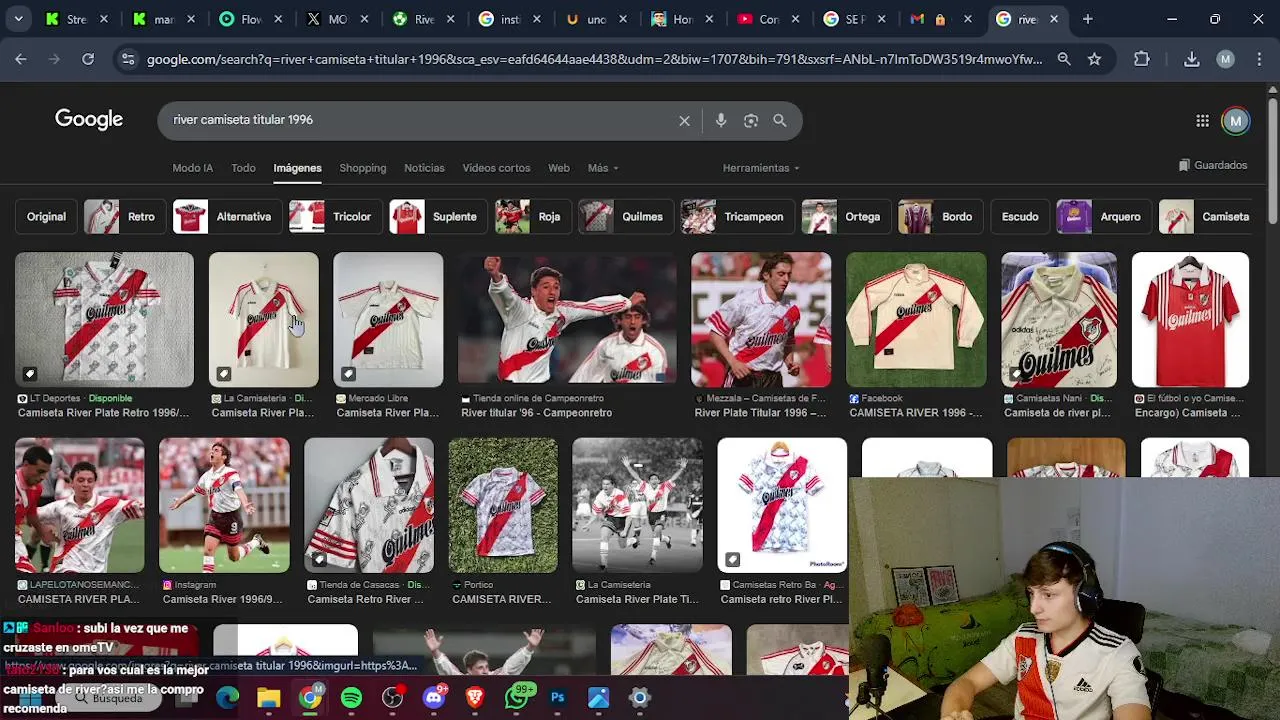Apply the Ortega filter chip
This screenshot has width=1280, height=720.
tap(846, 217)
